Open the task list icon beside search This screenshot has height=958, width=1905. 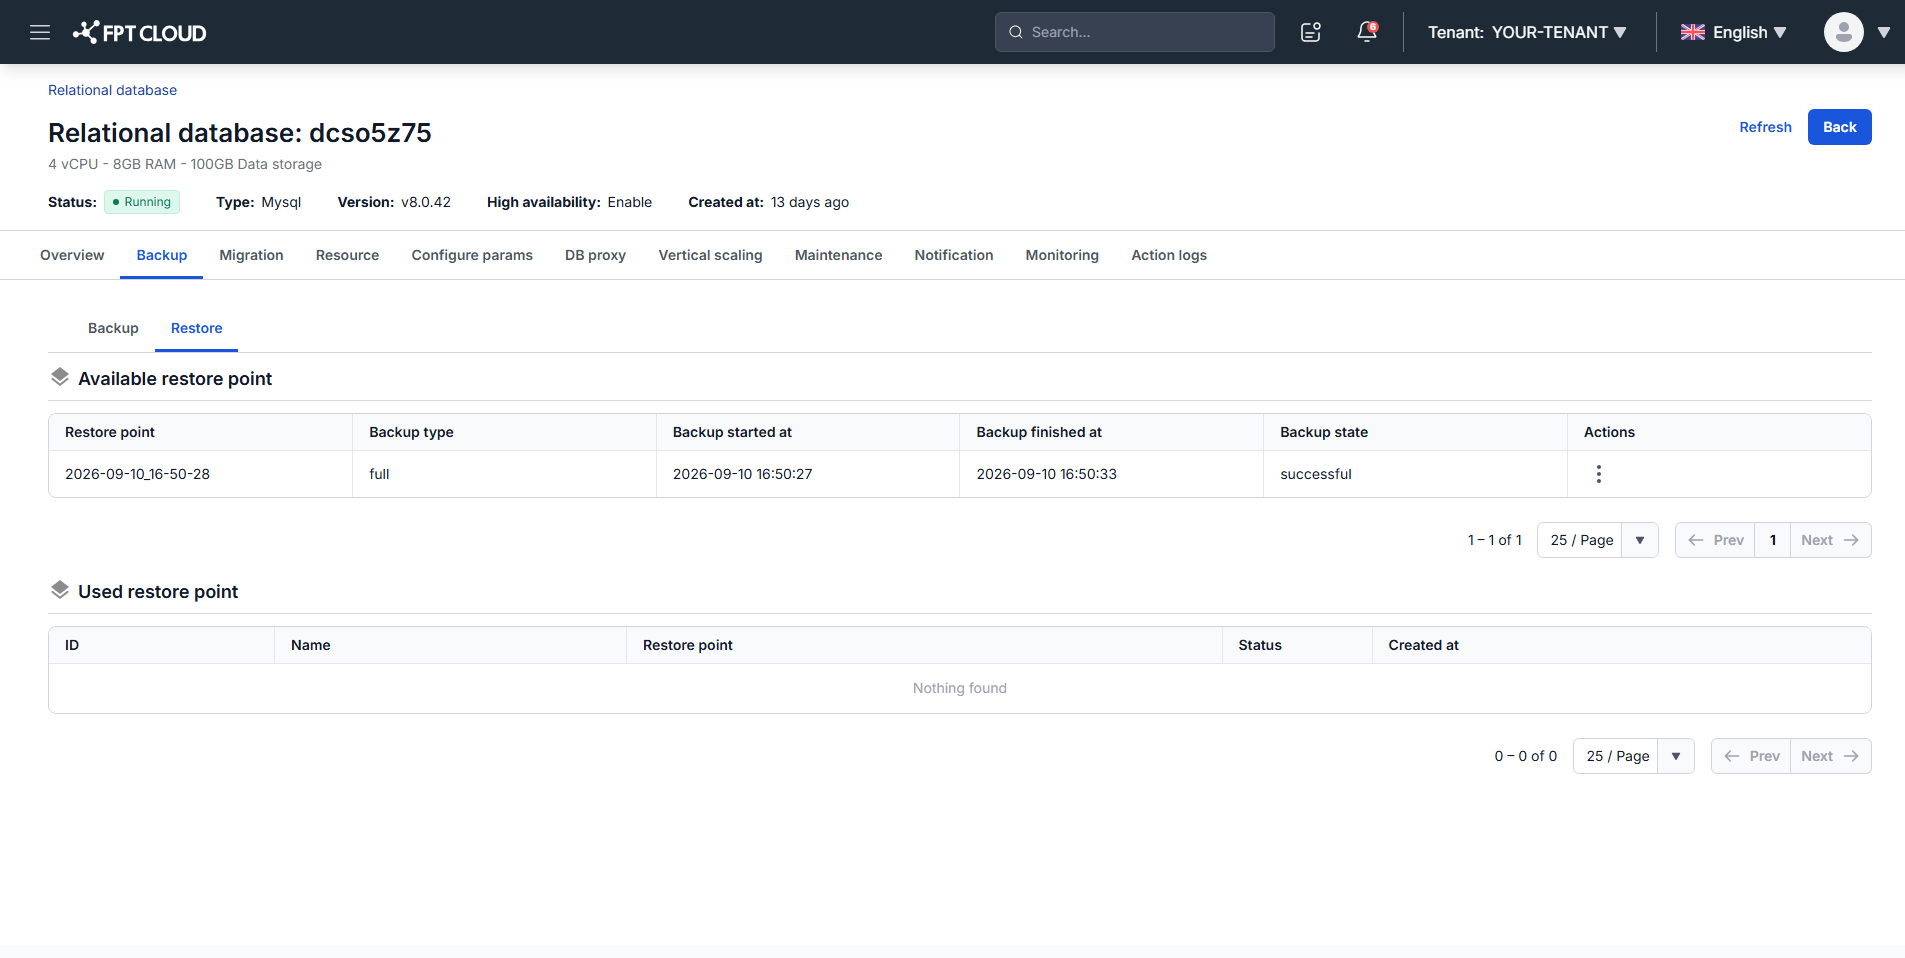pos(1311,32)
